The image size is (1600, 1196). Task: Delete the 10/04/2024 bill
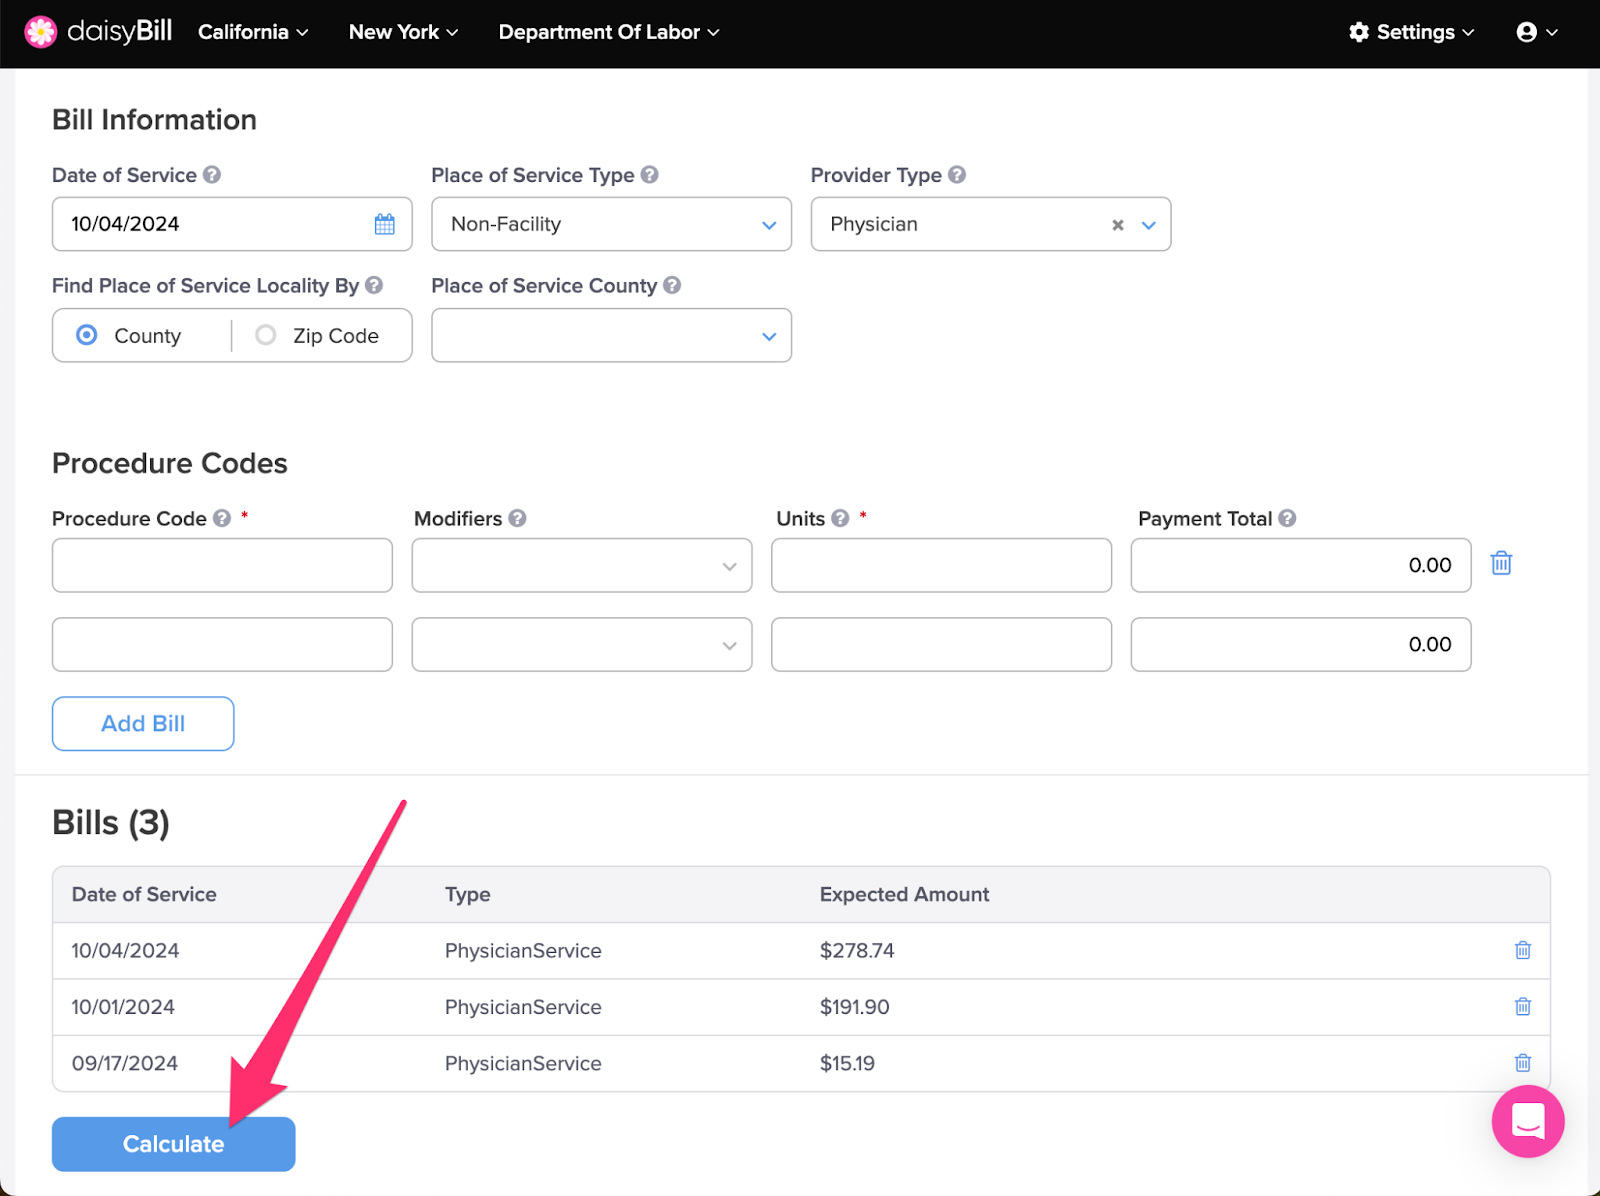1523,950
